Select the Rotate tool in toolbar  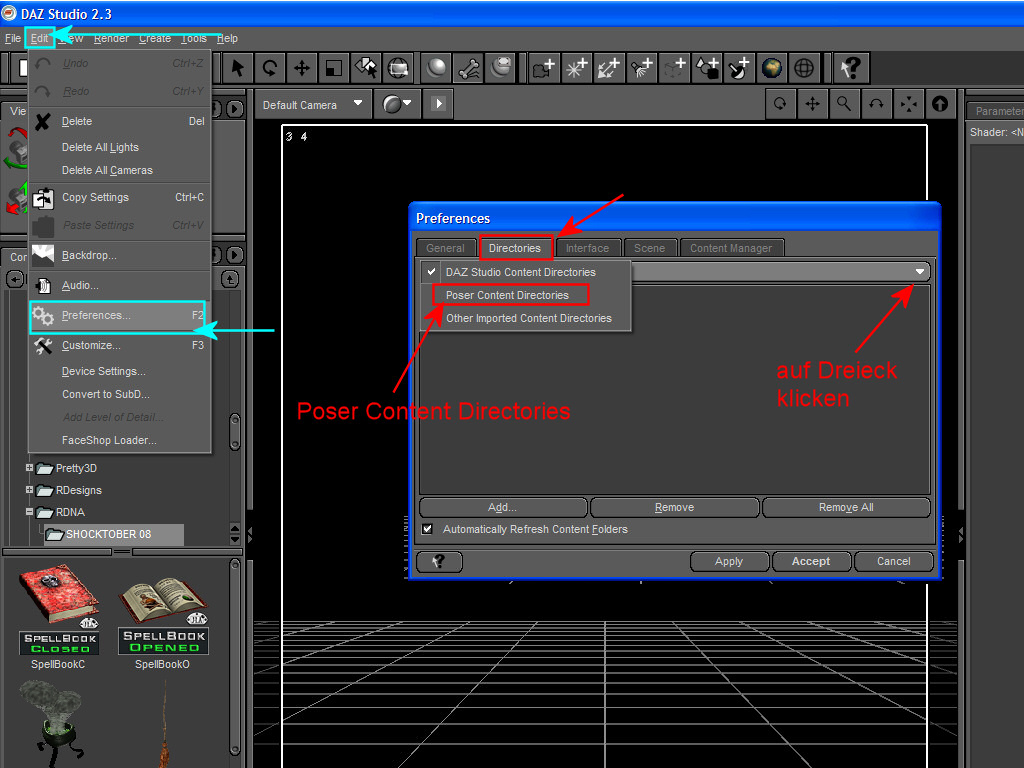point(269,68)
